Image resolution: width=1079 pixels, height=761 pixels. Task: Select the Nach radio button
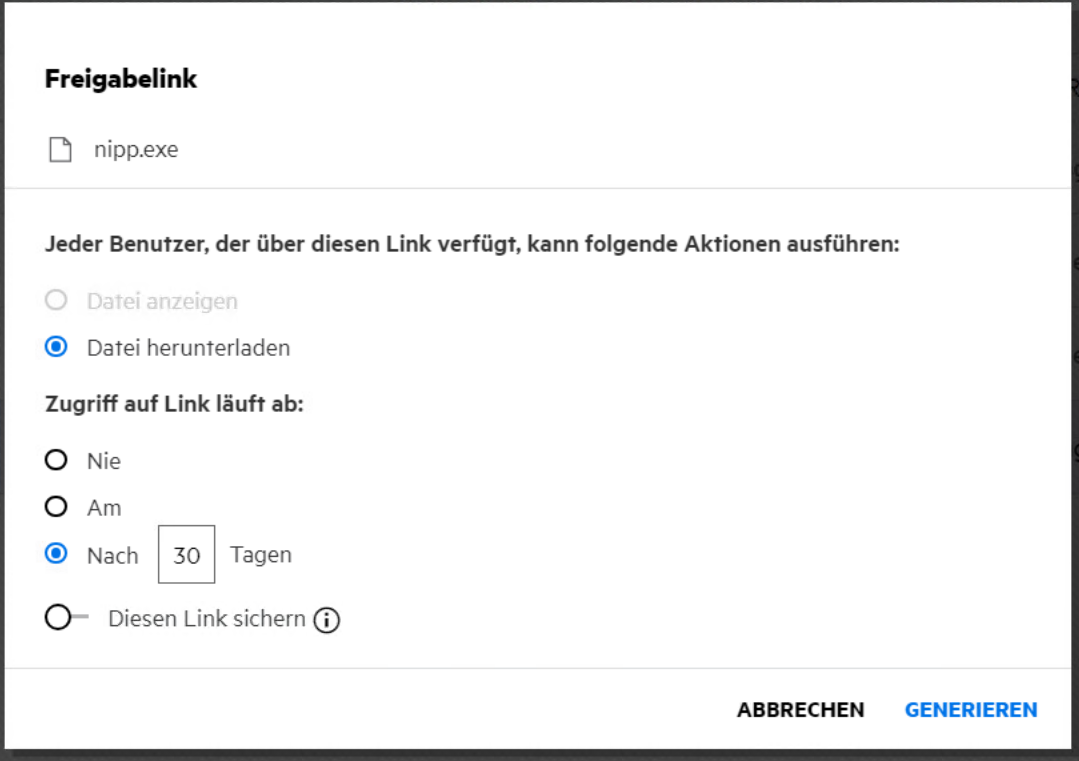[x=57, y=554]
